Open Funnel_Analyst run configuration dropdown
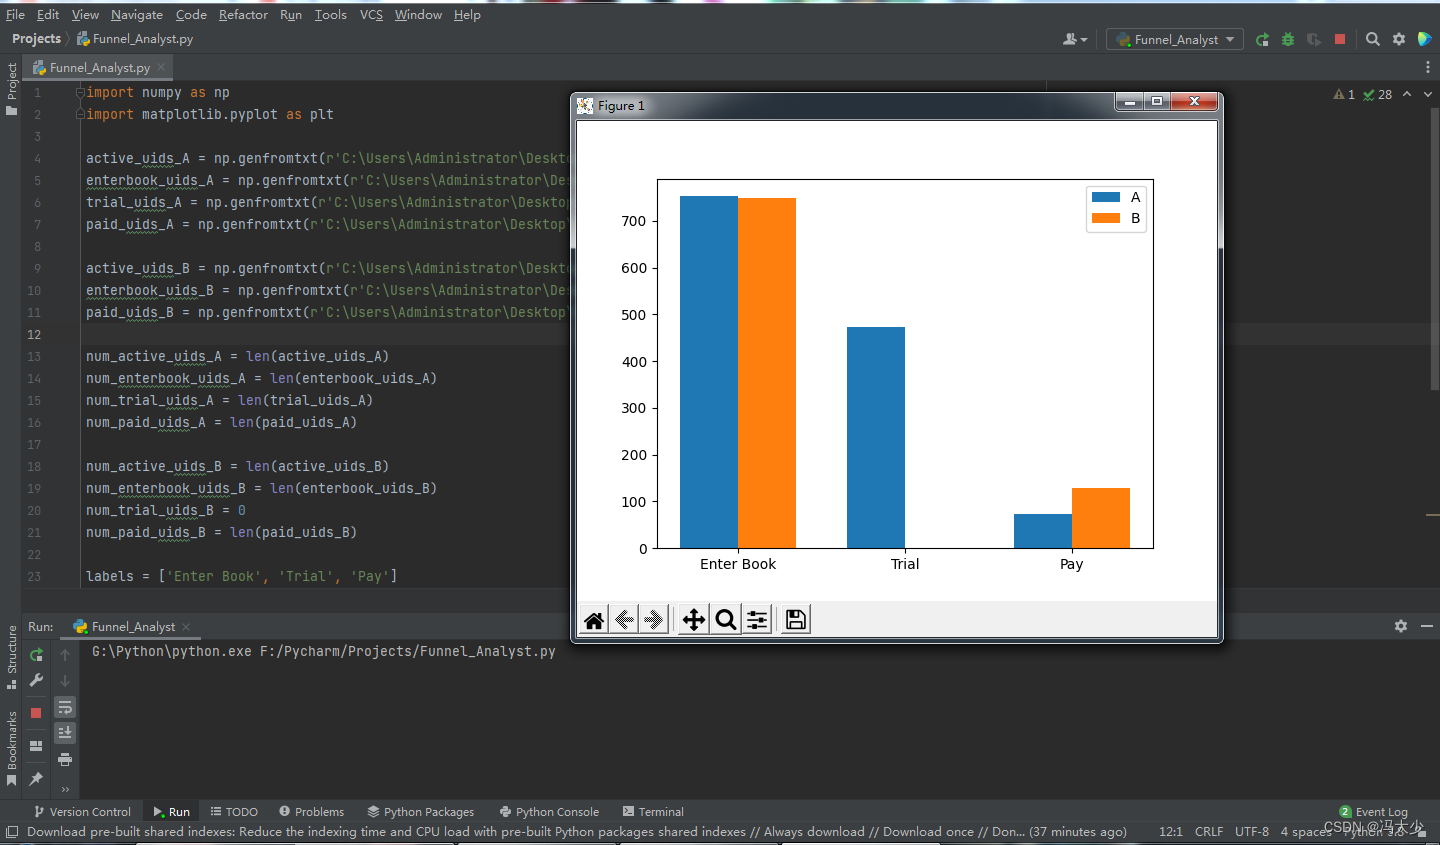 (1176, 39)
